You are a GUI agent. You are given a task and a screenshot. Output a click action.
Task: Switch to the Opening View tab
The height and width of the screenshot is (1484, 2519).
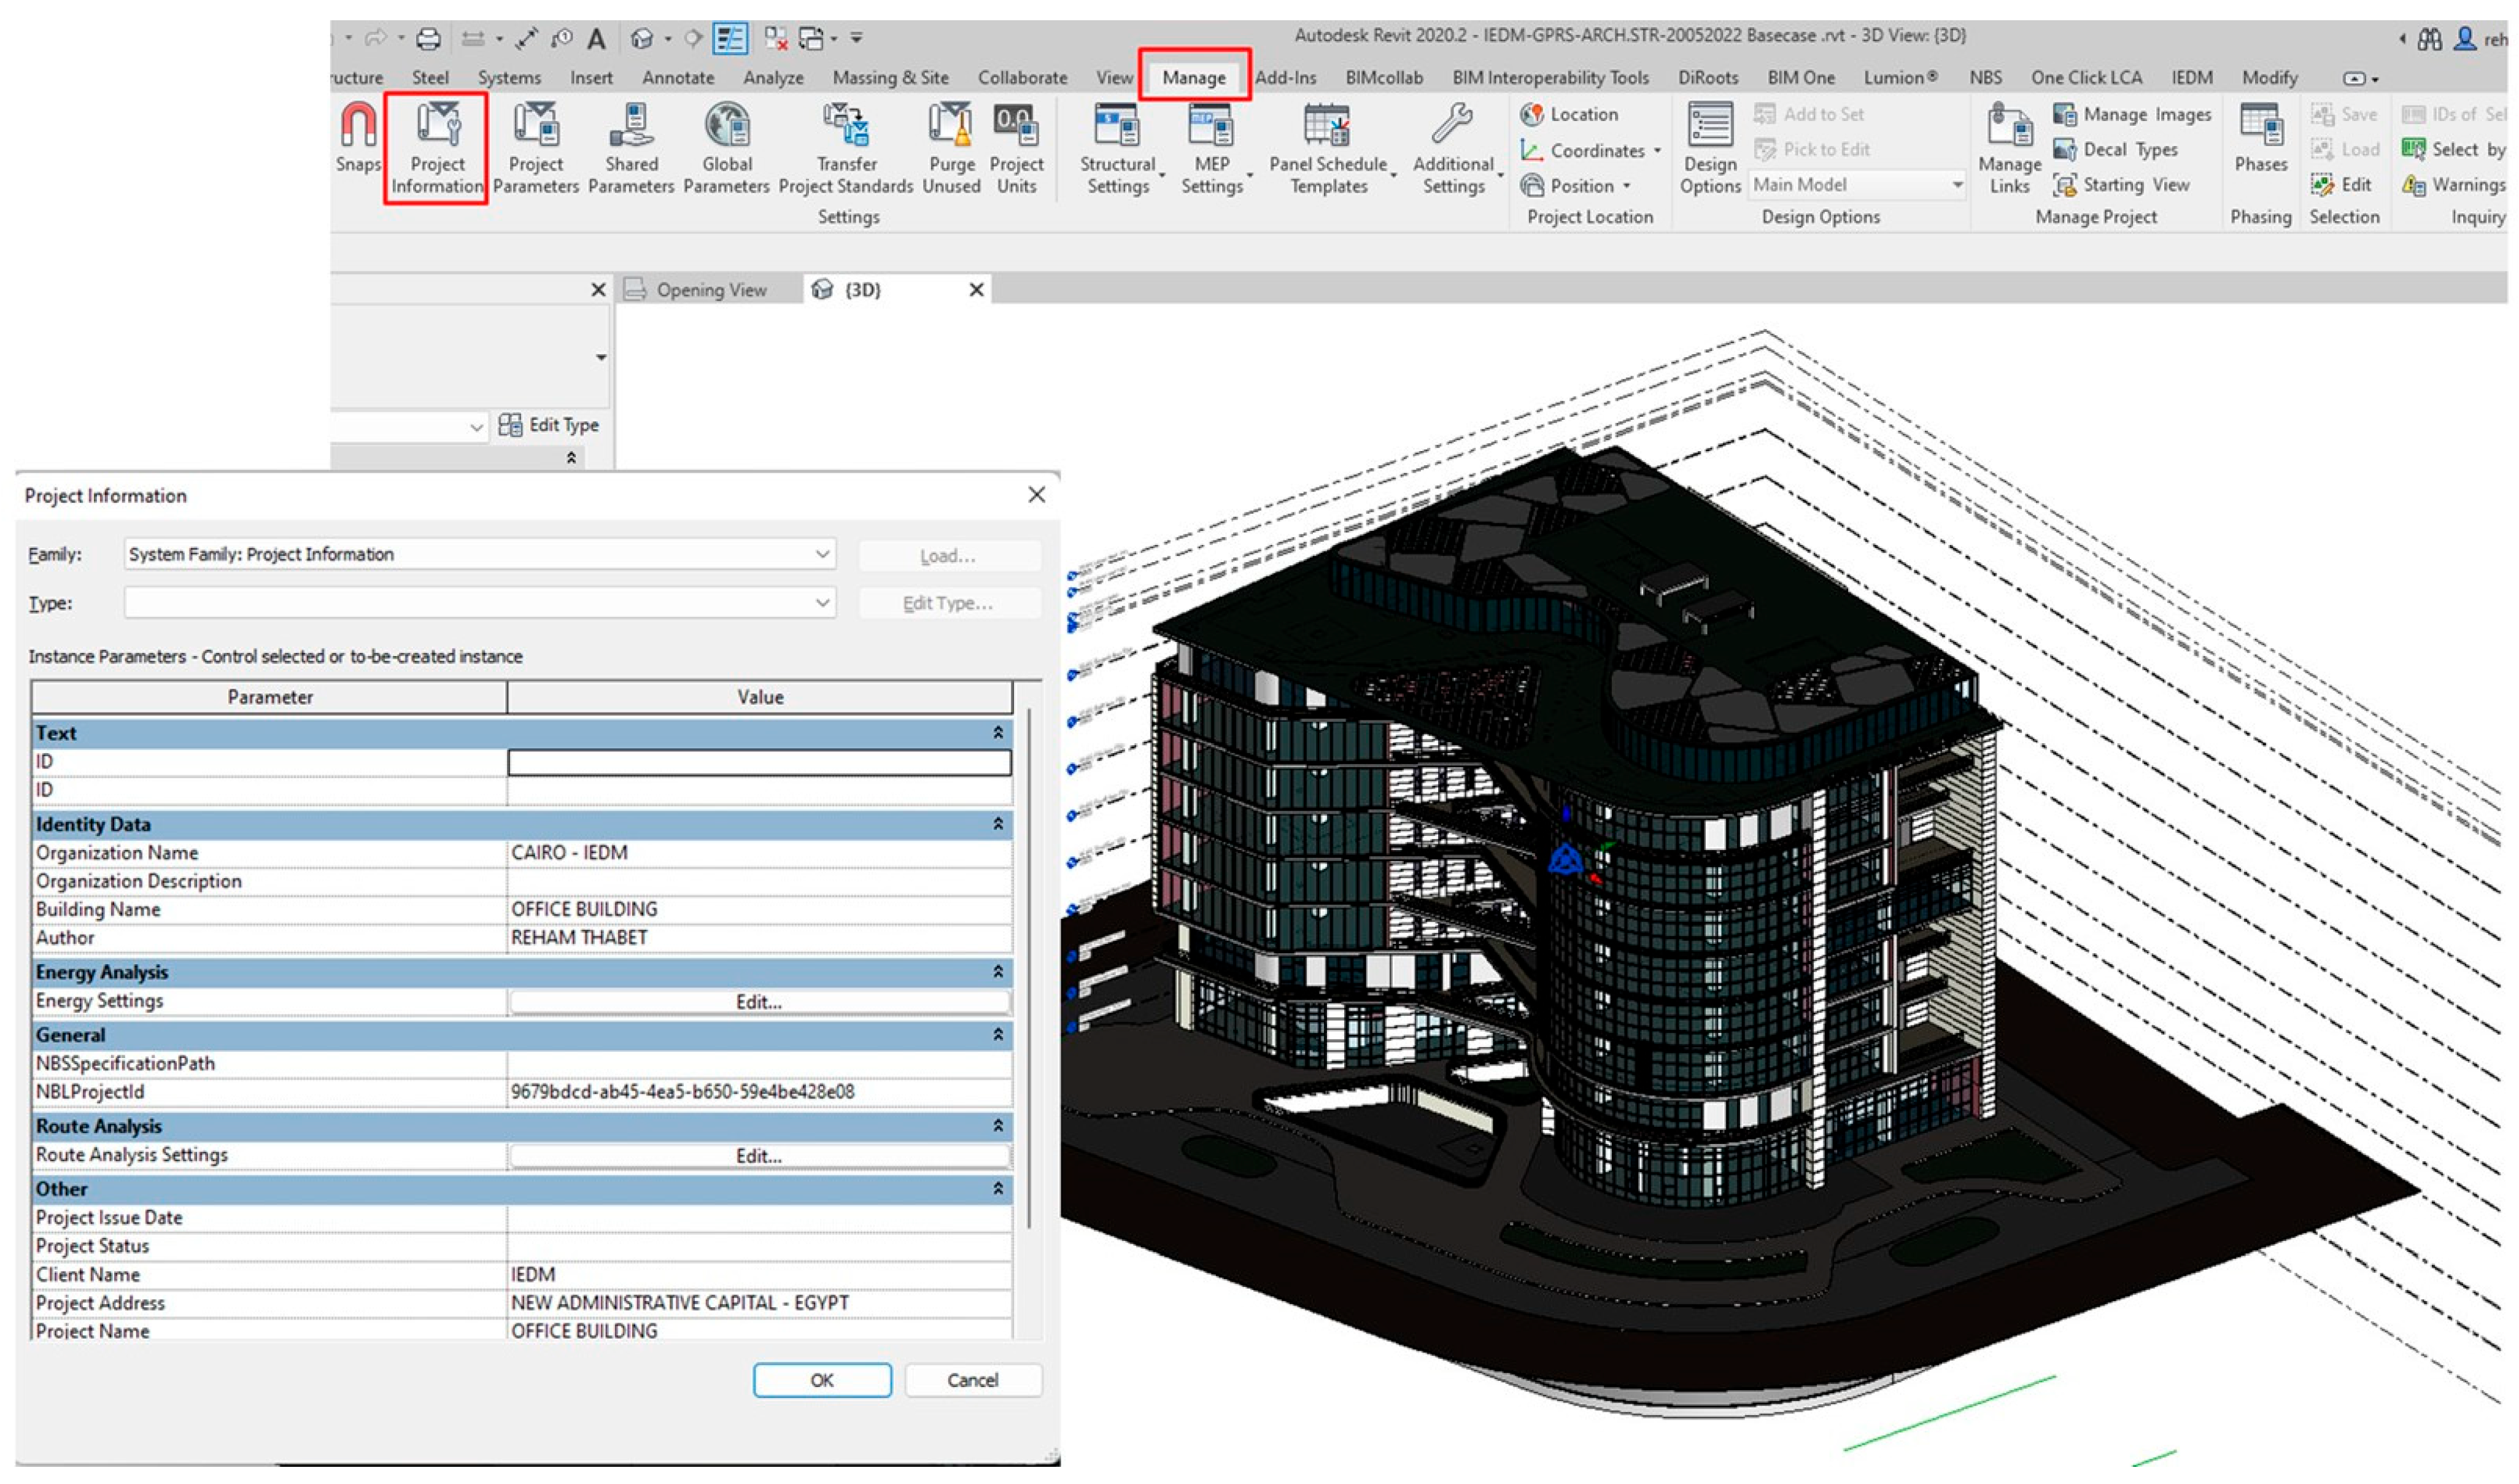click(x=710, y=290)
